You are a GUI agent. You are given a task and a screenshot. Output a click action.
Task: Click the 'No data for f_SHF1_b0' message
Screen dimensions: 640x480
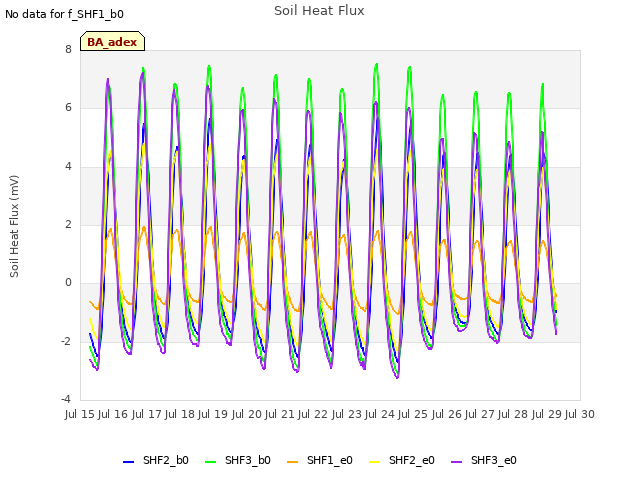click(64, 14)
